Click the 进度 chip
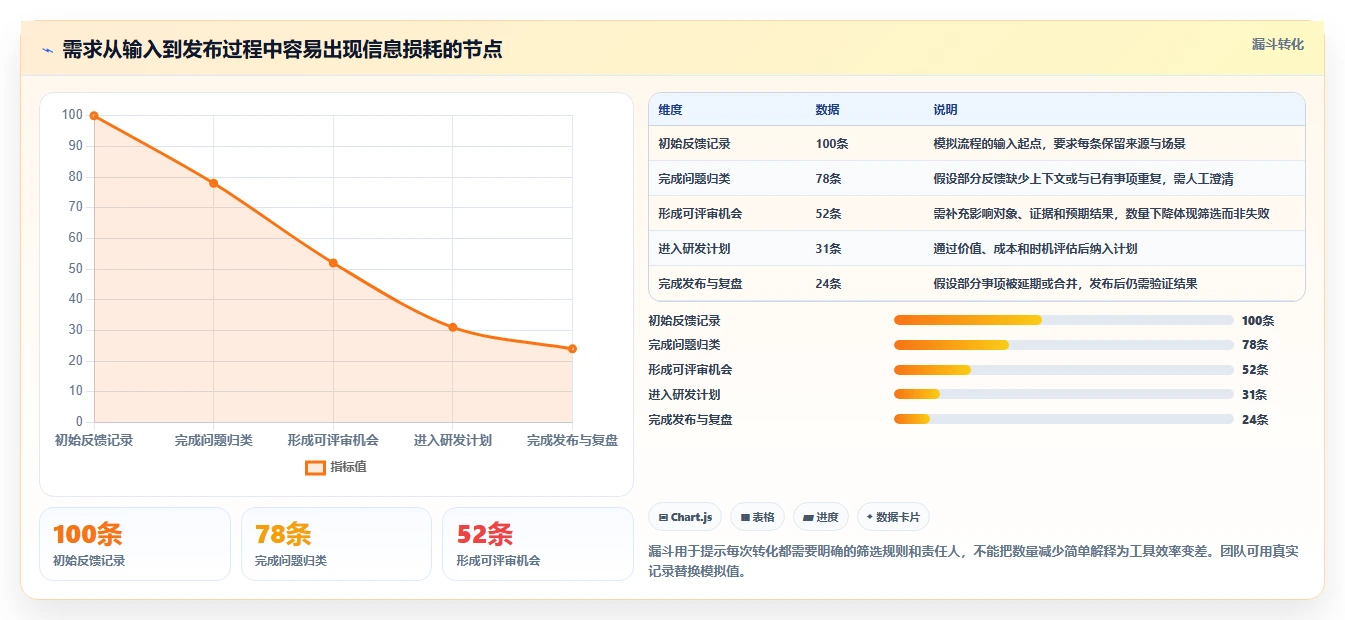The image size is (1345, 620). pos(821,517)
